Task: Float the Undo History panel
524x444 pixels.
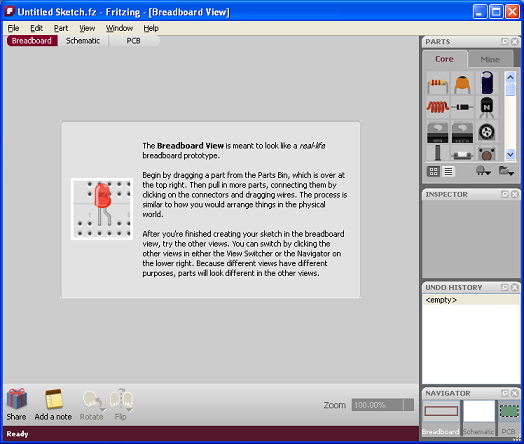Action: [x=505, y=287]
